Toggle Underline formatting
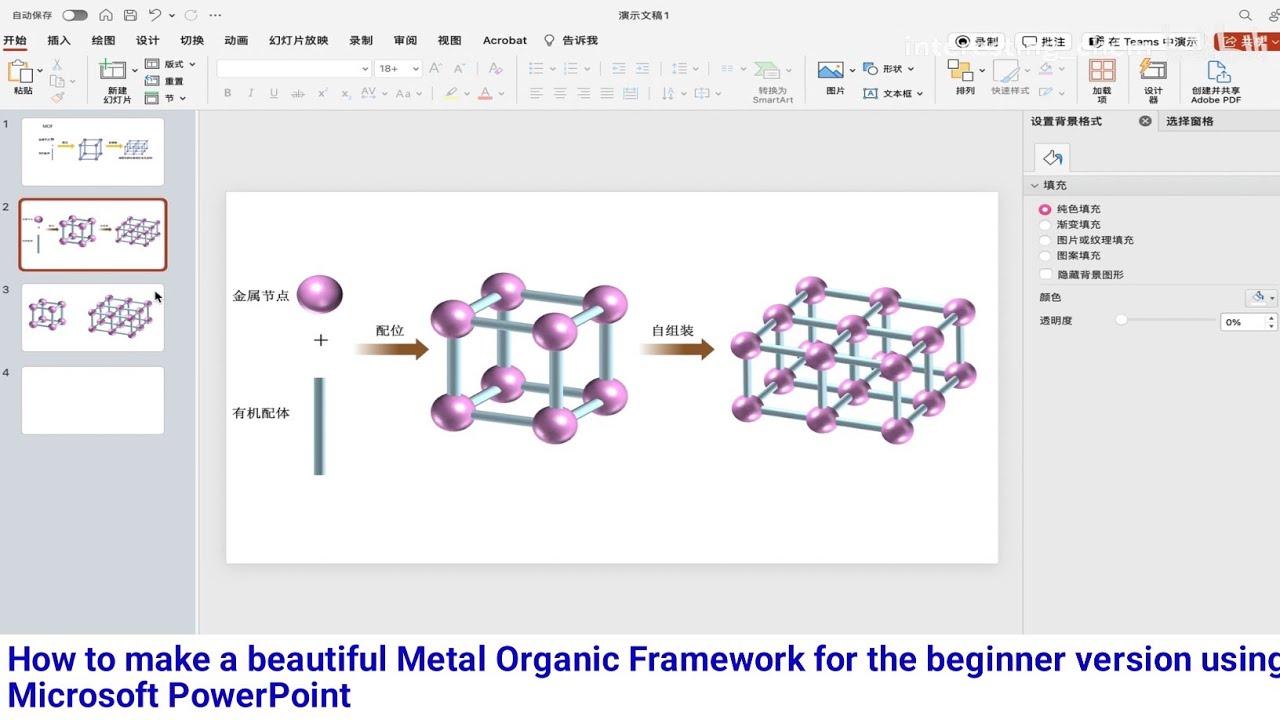Screen dimensions: 1280x720 point(273,93)
